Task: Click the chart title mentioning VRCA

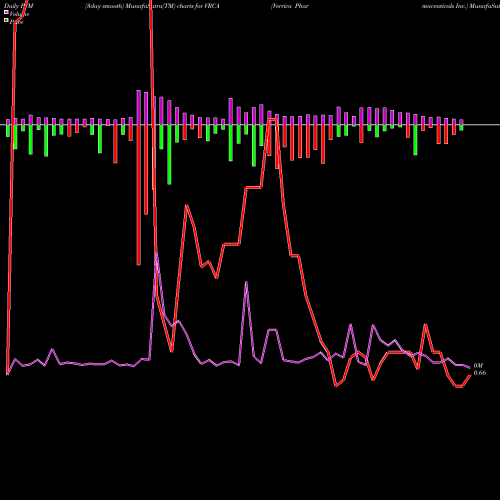Action: 152,6
